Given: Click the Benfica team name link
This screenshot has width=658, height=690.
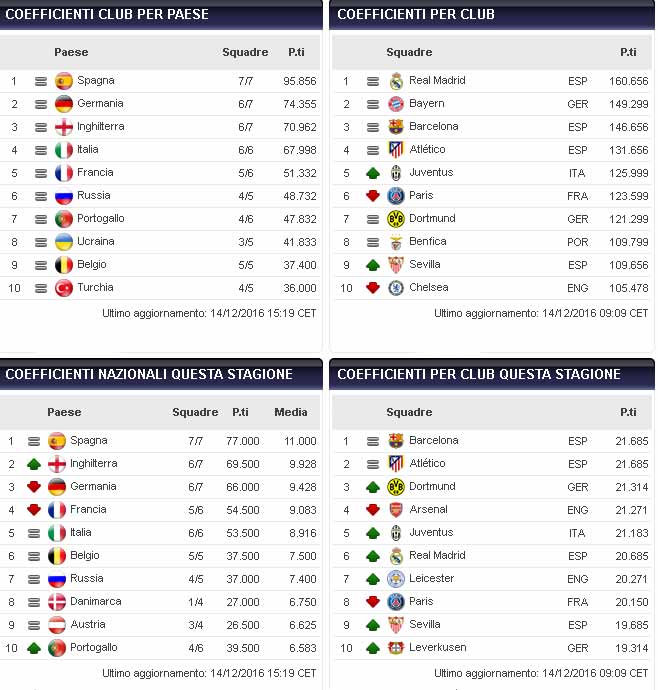Looking at the screenshot, I should point(427,242).
